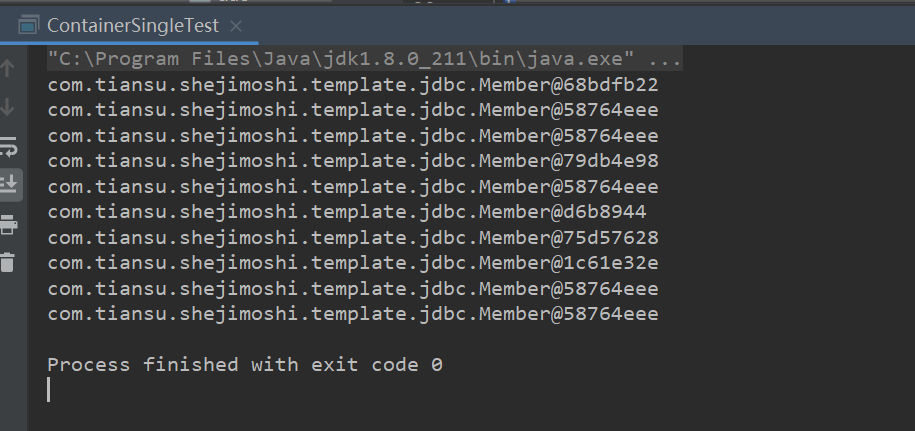915x431 pixels.
Task: Click the Member@75d57628 output line
Action: pyautogui.click(x=352, y=238)
